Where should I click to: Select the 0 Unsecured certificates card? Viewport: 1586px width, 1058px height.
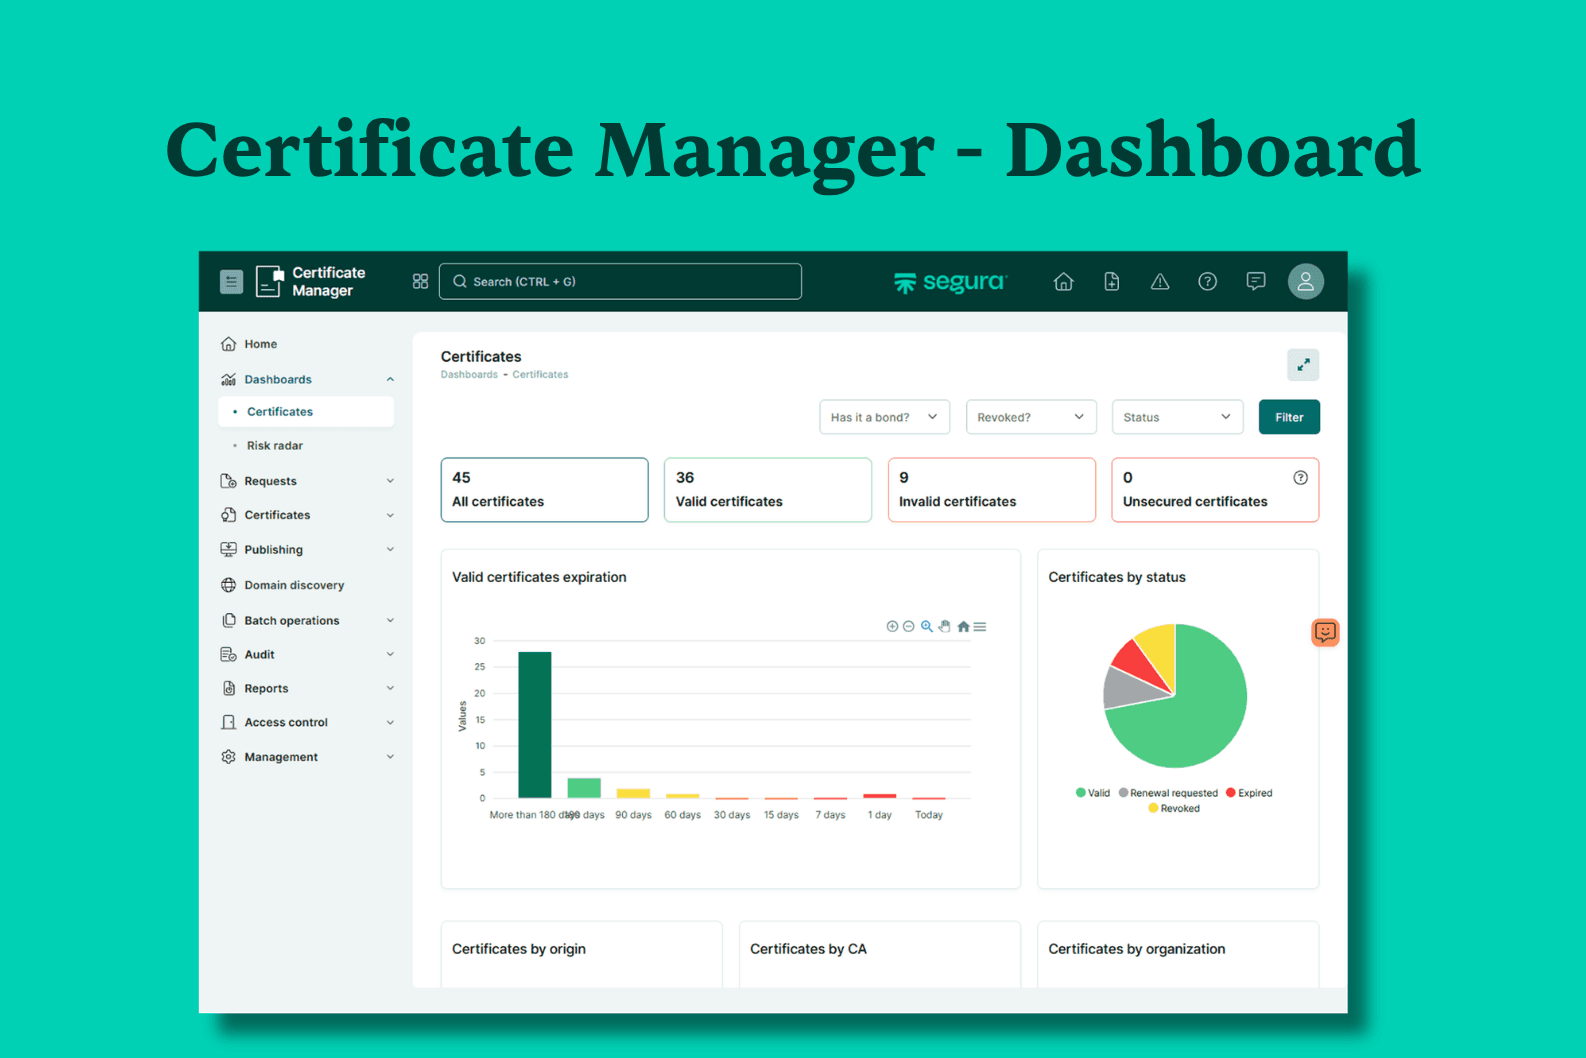coord(1215,490)
